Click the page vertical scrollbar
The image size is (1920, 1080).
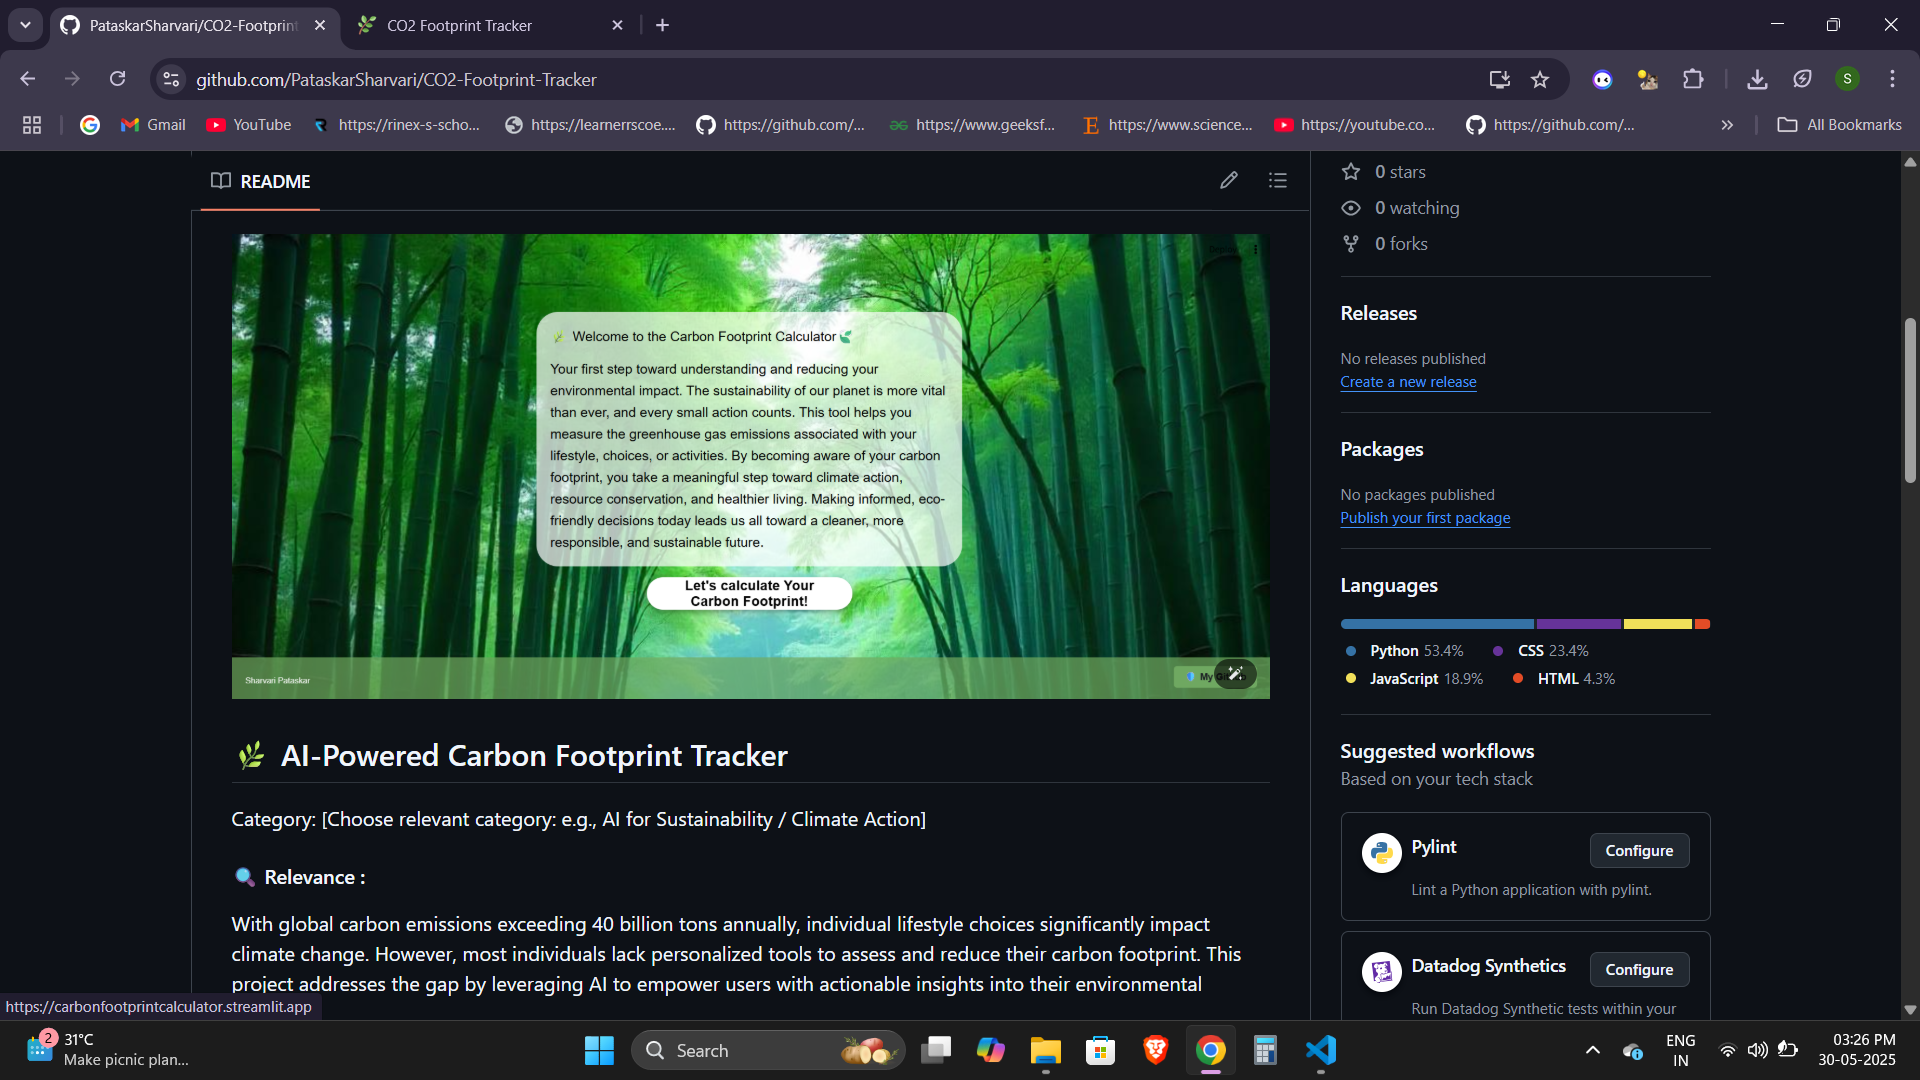1909,400
